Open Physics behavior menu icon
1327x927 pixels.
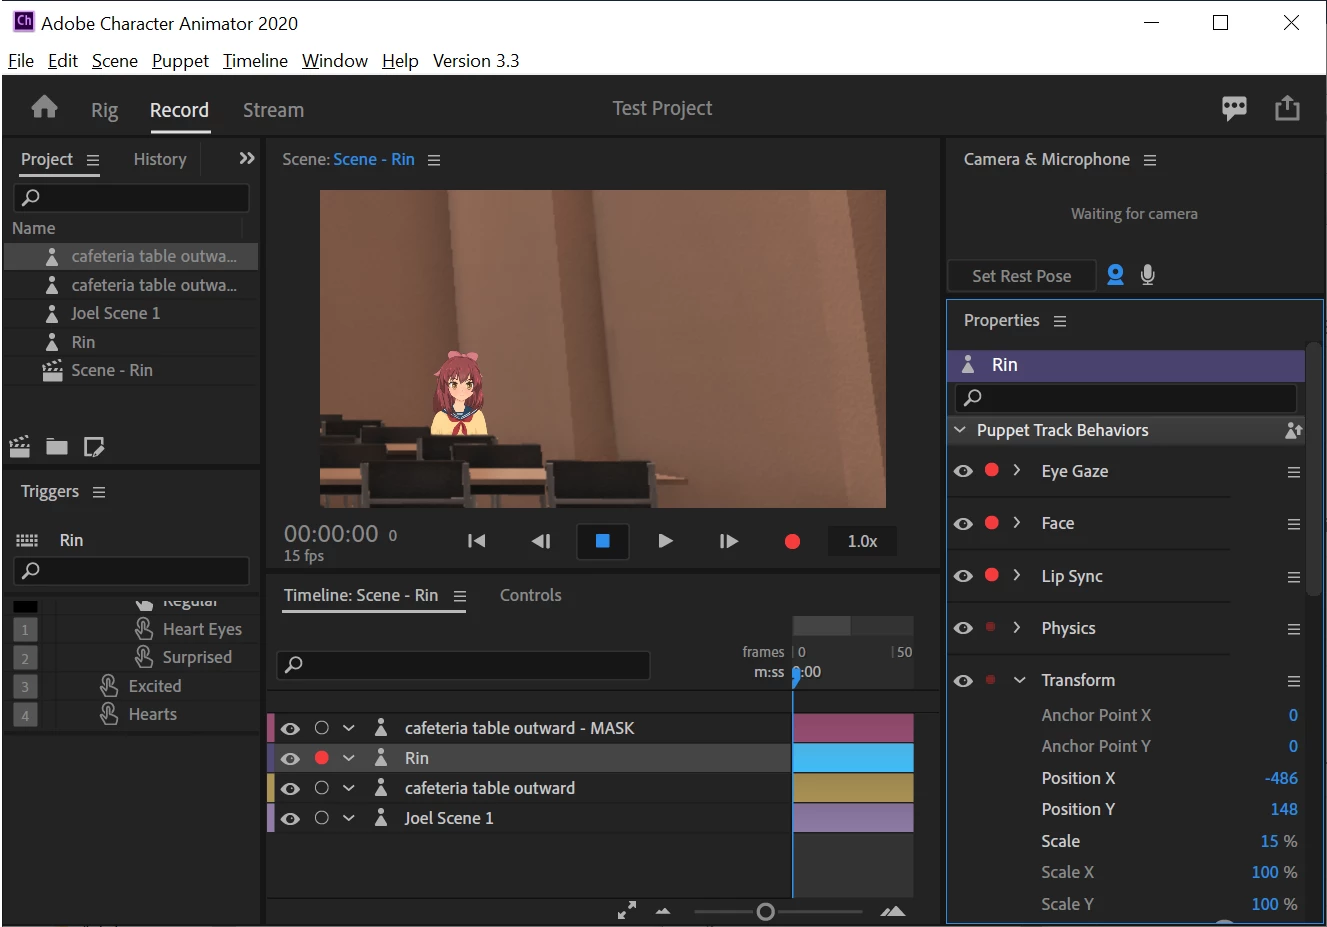point(1294,629)
